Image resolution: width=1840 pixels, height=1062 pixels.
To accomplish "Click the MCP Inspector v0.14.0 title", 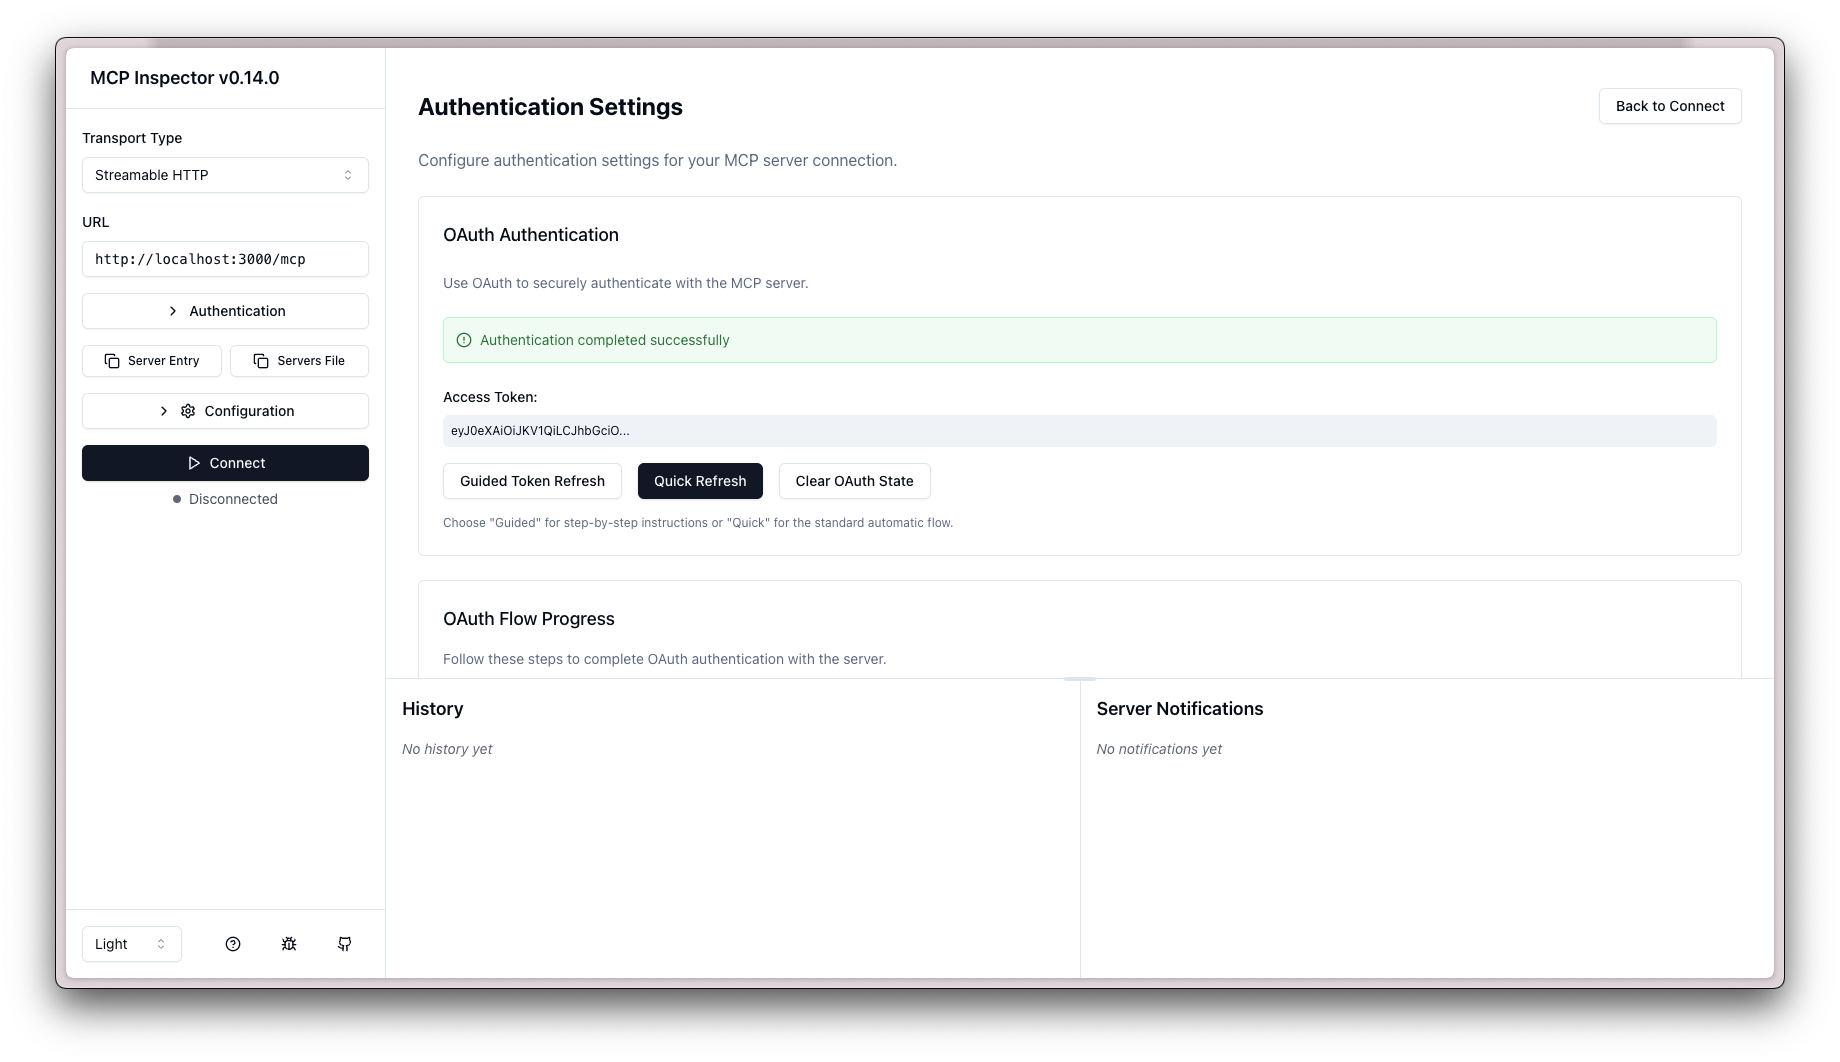I will (185, 78).
